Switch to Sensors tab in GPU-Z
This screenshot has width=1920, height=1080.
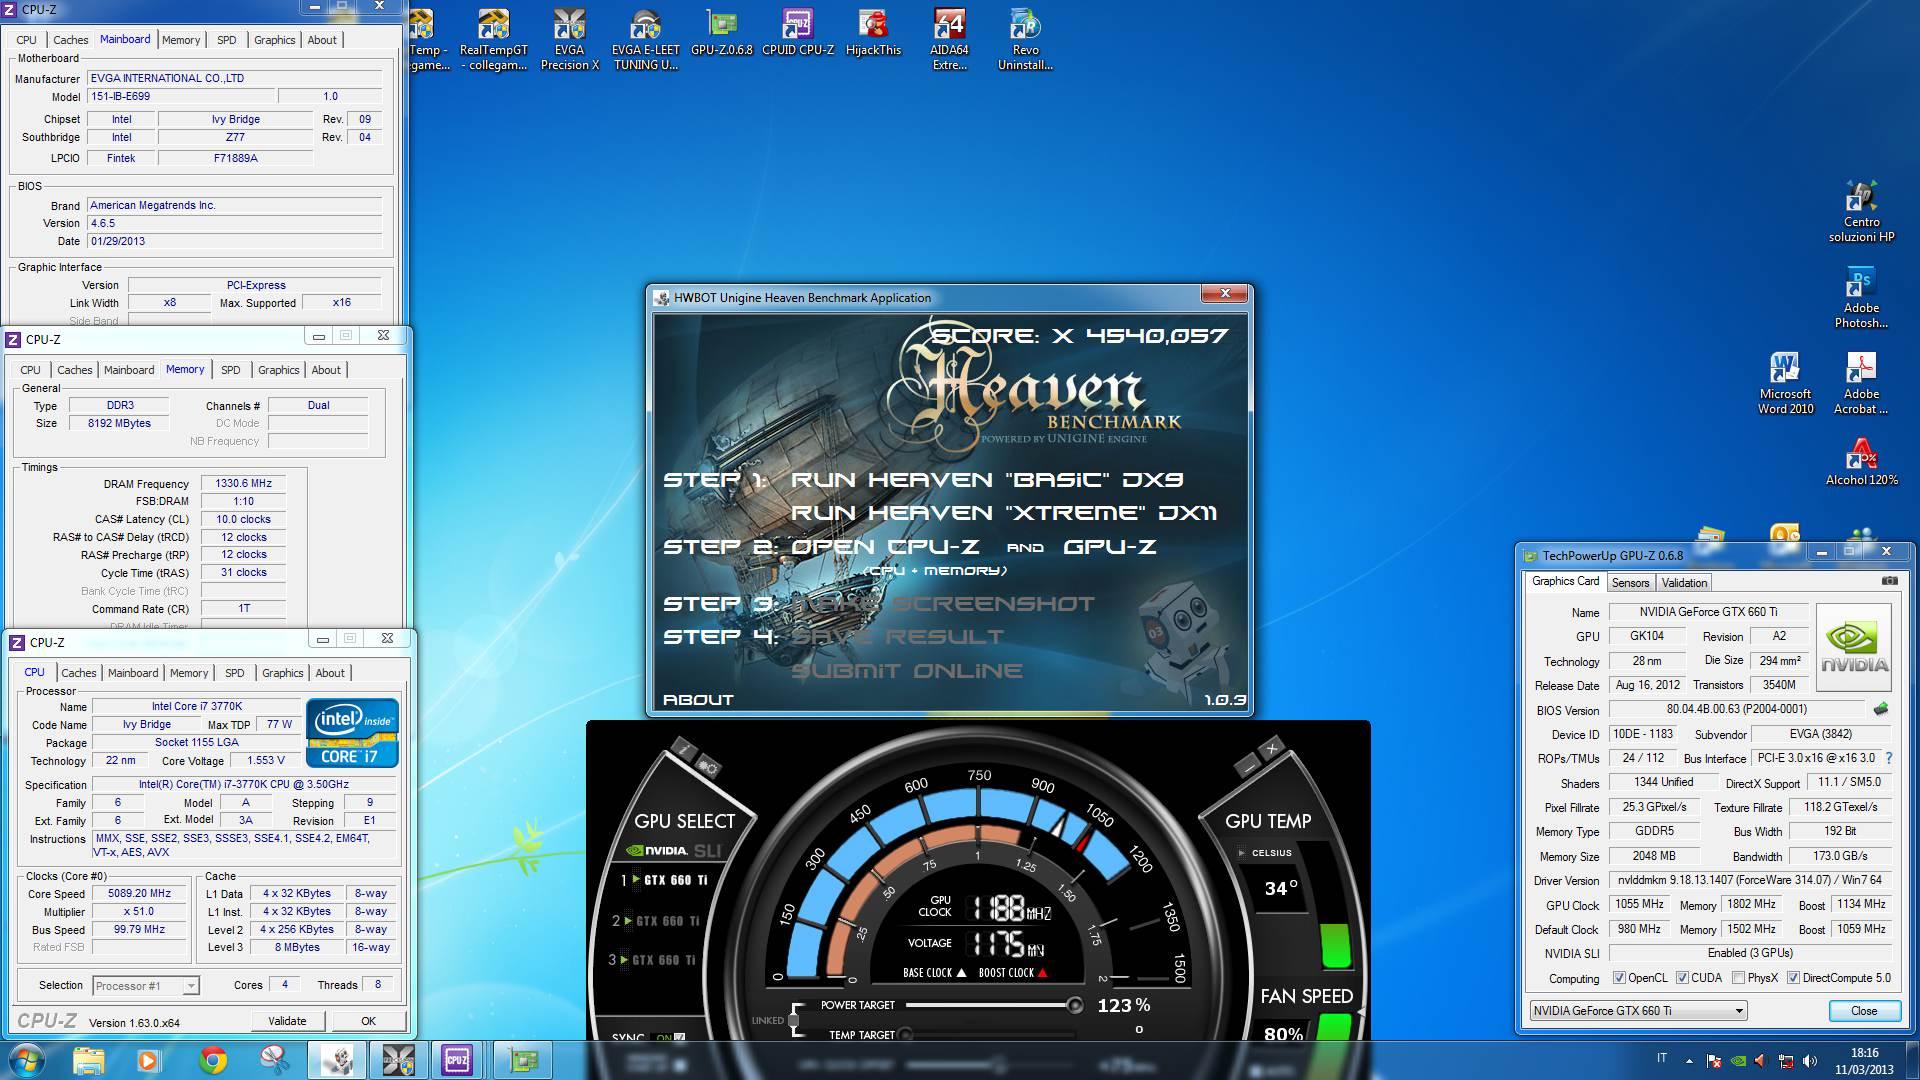click(x=1630, y=583)
